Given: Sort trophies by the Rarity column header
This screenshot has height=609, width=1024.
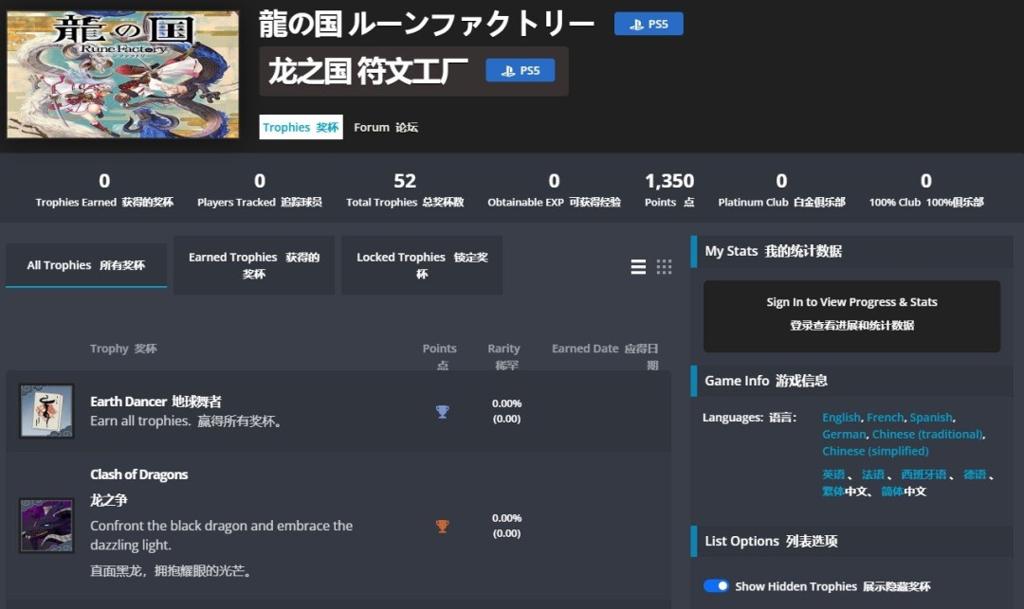Looking at the screenshot, I should point(503,348).
